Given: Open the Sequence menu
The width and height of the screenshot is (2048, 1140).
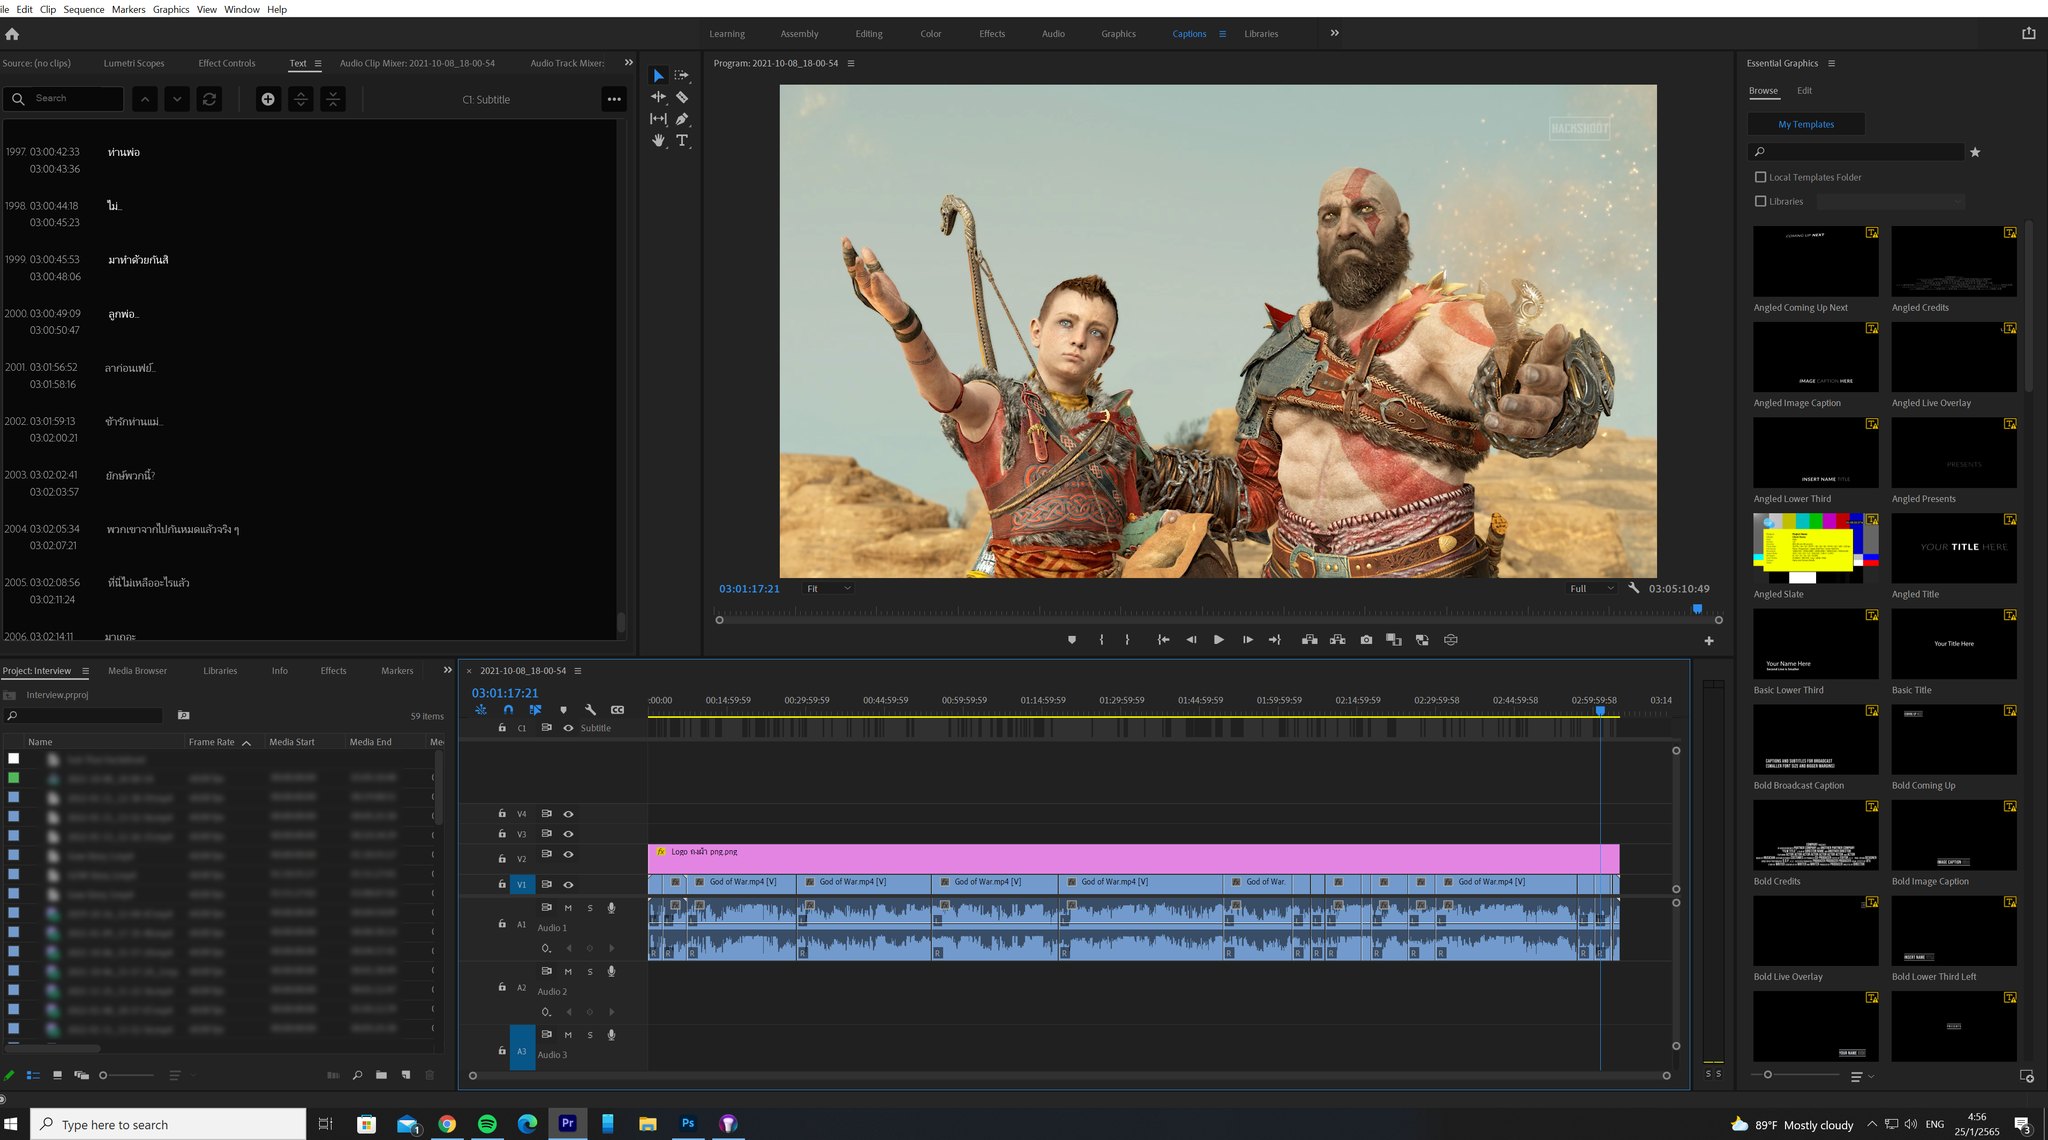Looking at the screenshot, I should [x=84, y=9].
